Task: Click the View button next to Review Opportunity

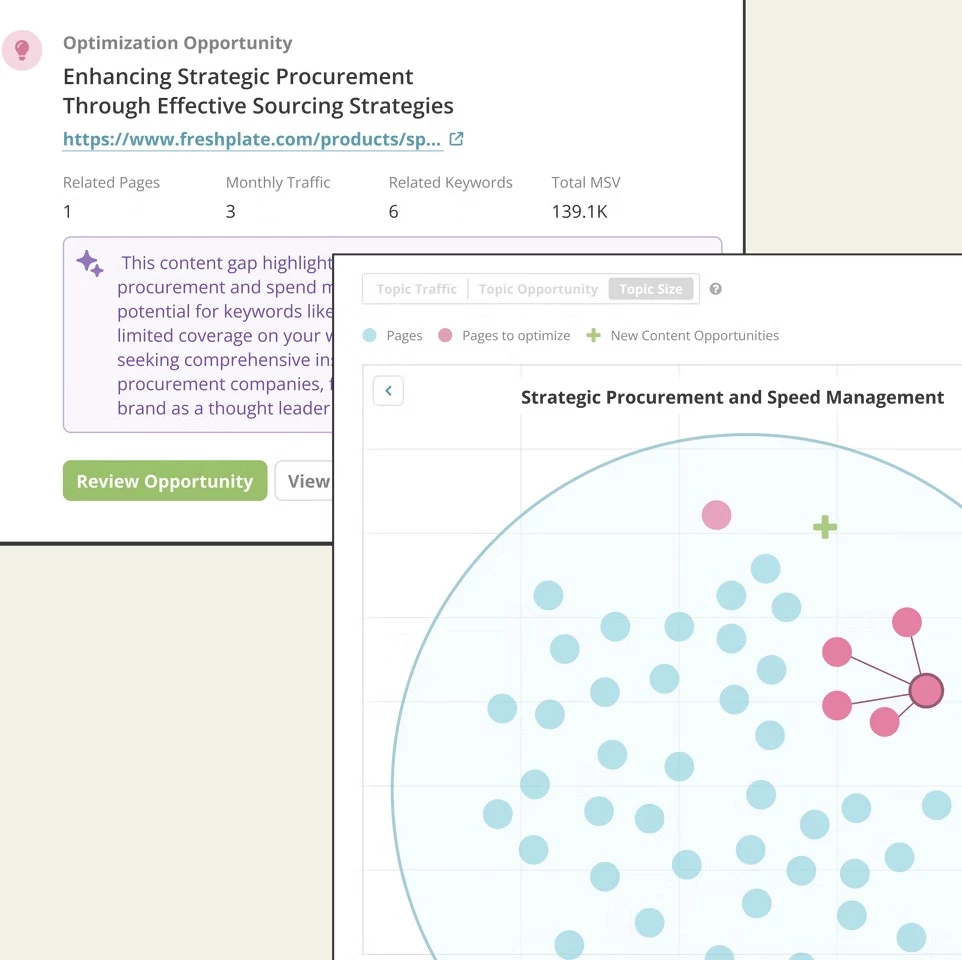Action: (304, 481)
